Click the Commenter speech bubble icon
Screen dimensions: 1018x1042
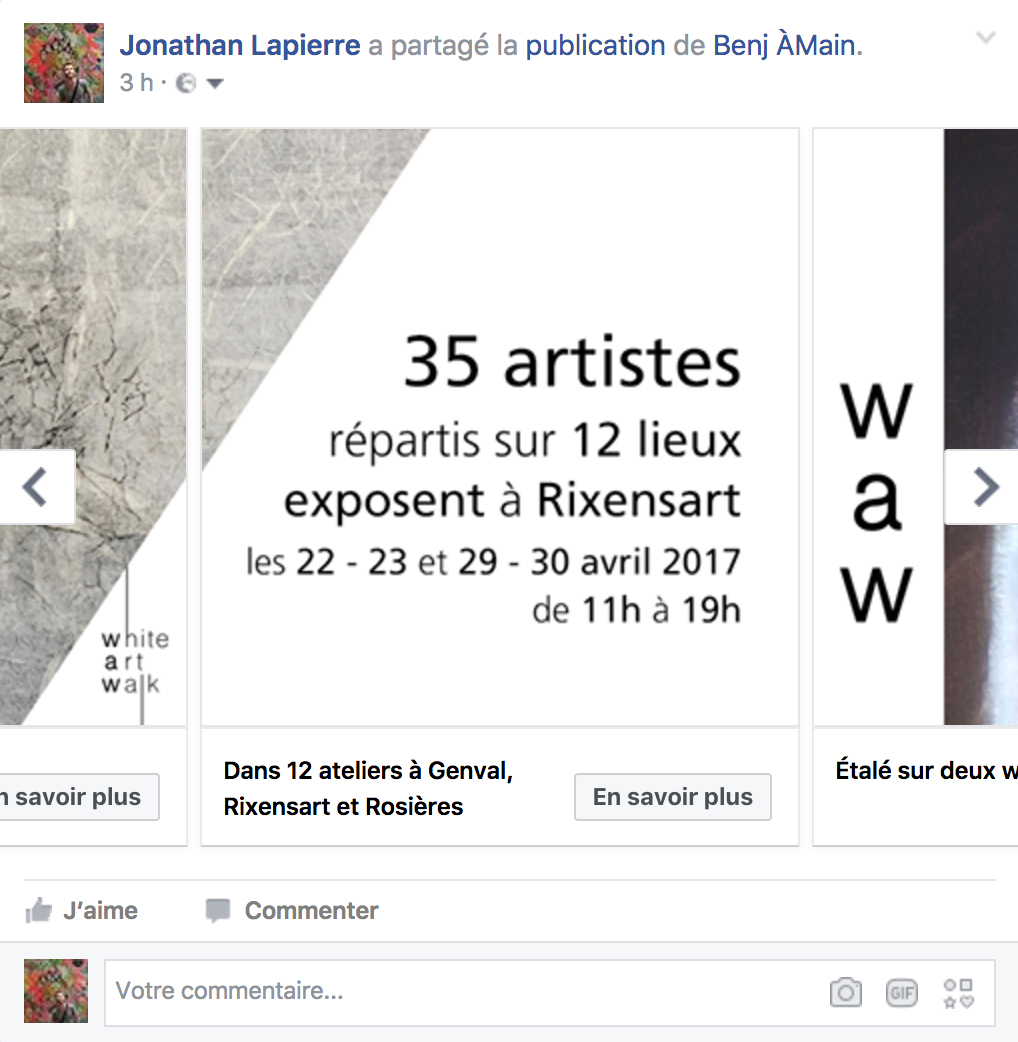(x=218, y=910)
